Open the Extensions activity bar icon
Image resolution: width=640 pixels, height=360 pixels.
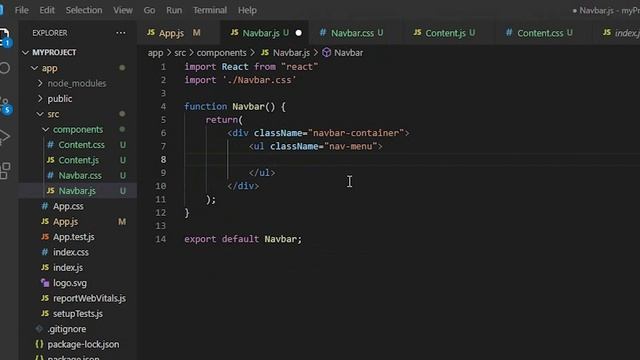click(4, 171)
